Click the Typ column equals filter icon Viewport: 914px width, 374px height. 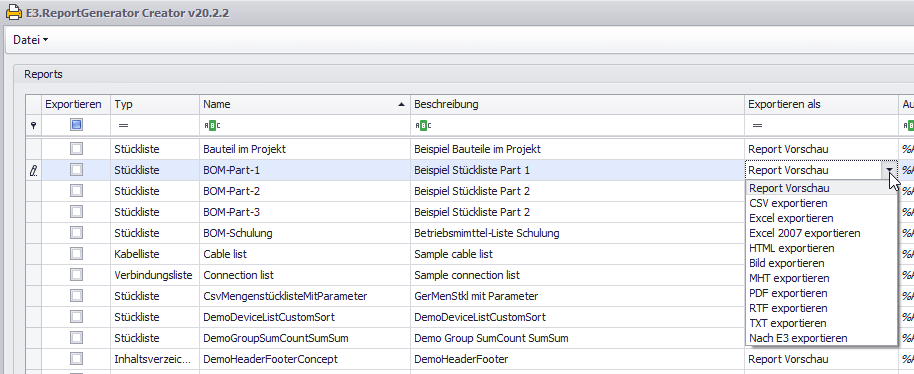[x=123, y=125]
